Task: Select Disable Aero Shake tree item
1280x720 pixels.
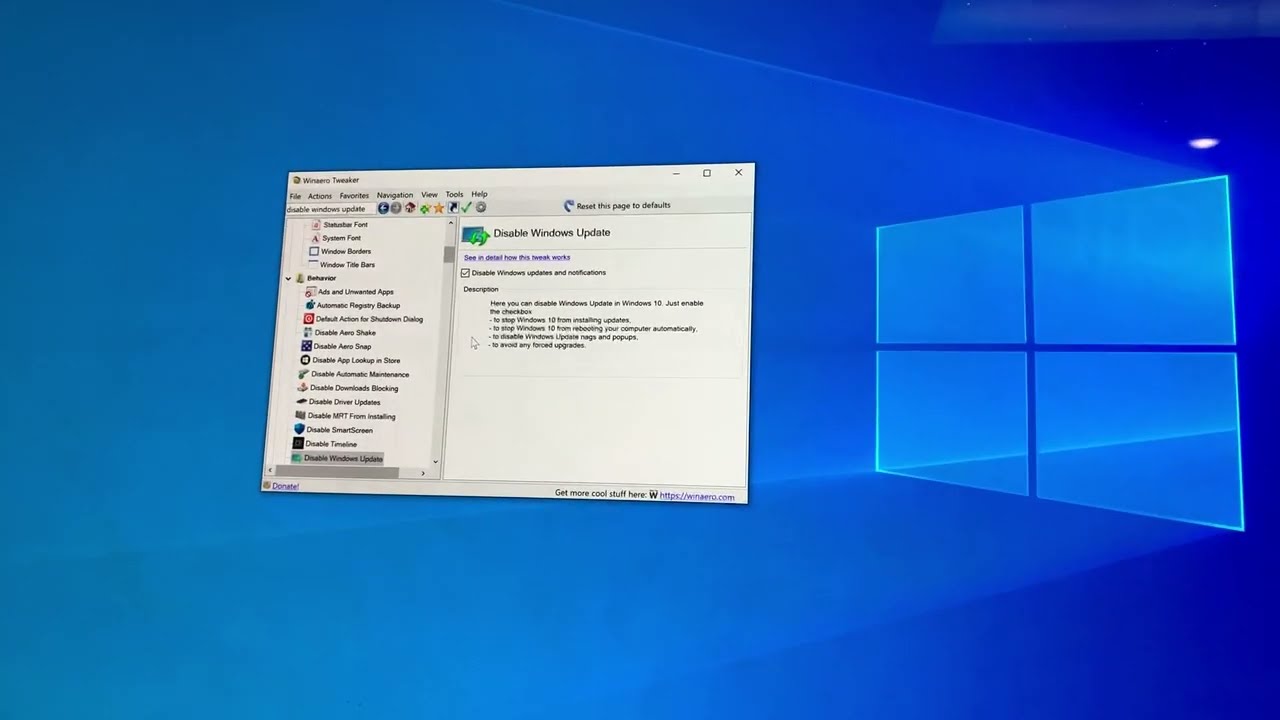Action: 345,333
